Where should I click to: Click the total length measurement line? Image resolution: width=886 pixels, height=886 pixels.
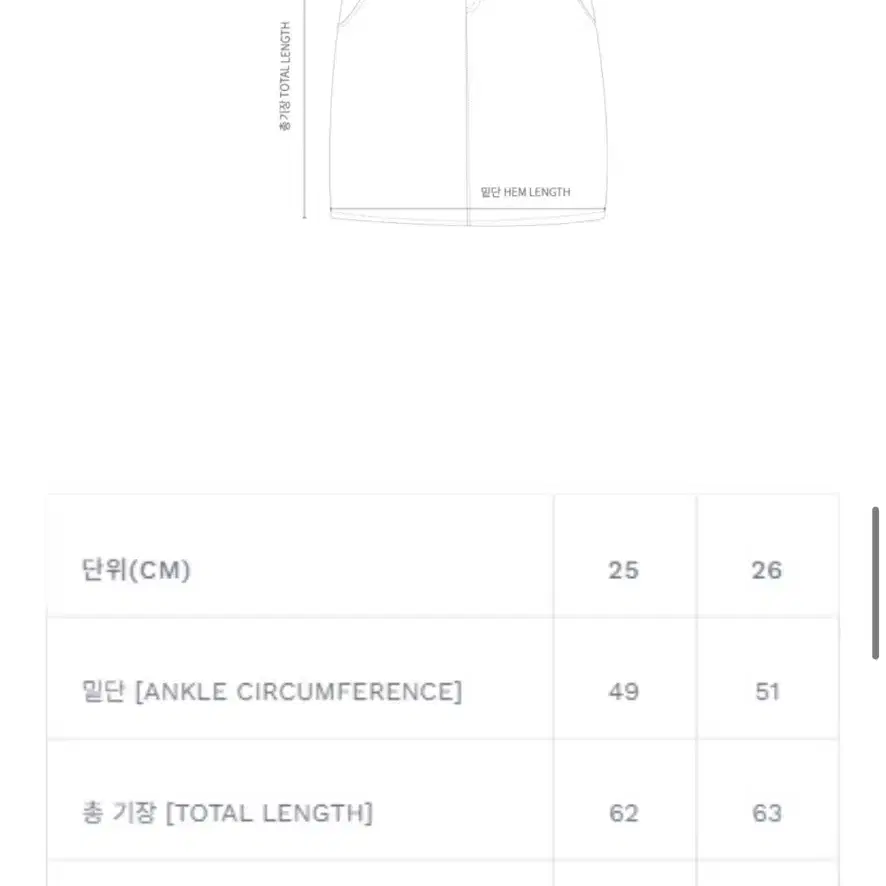point(305,108)
